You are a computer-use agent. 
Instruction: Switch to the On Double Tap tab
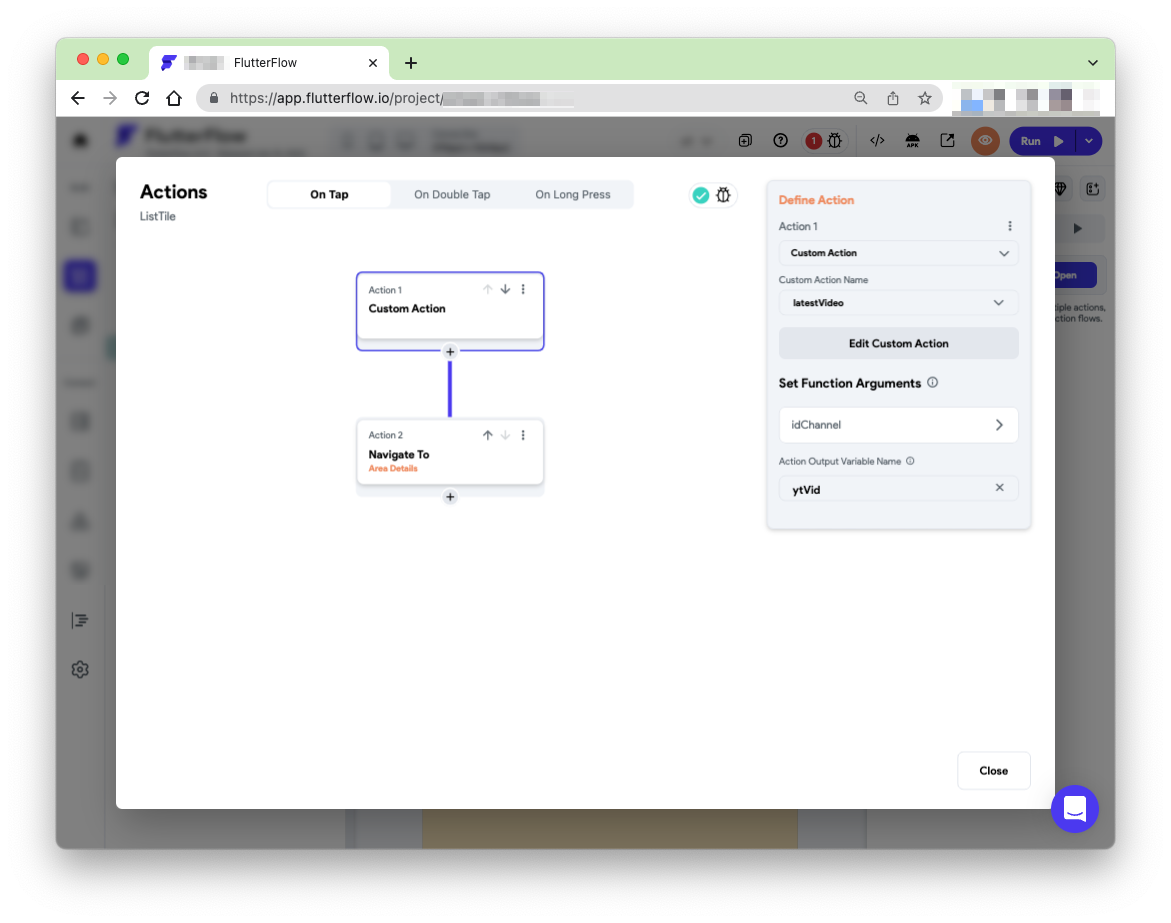[x=452, y=194]
